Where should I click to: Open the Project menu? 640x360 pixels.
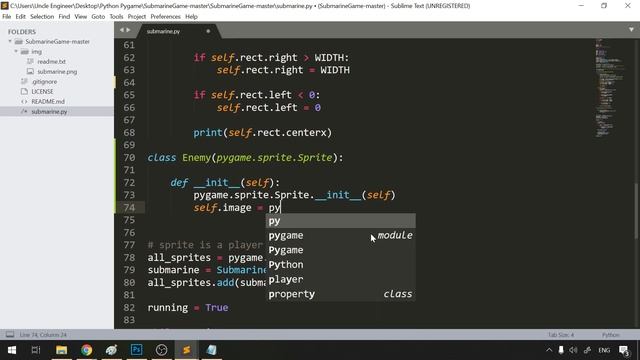[137, 17]
